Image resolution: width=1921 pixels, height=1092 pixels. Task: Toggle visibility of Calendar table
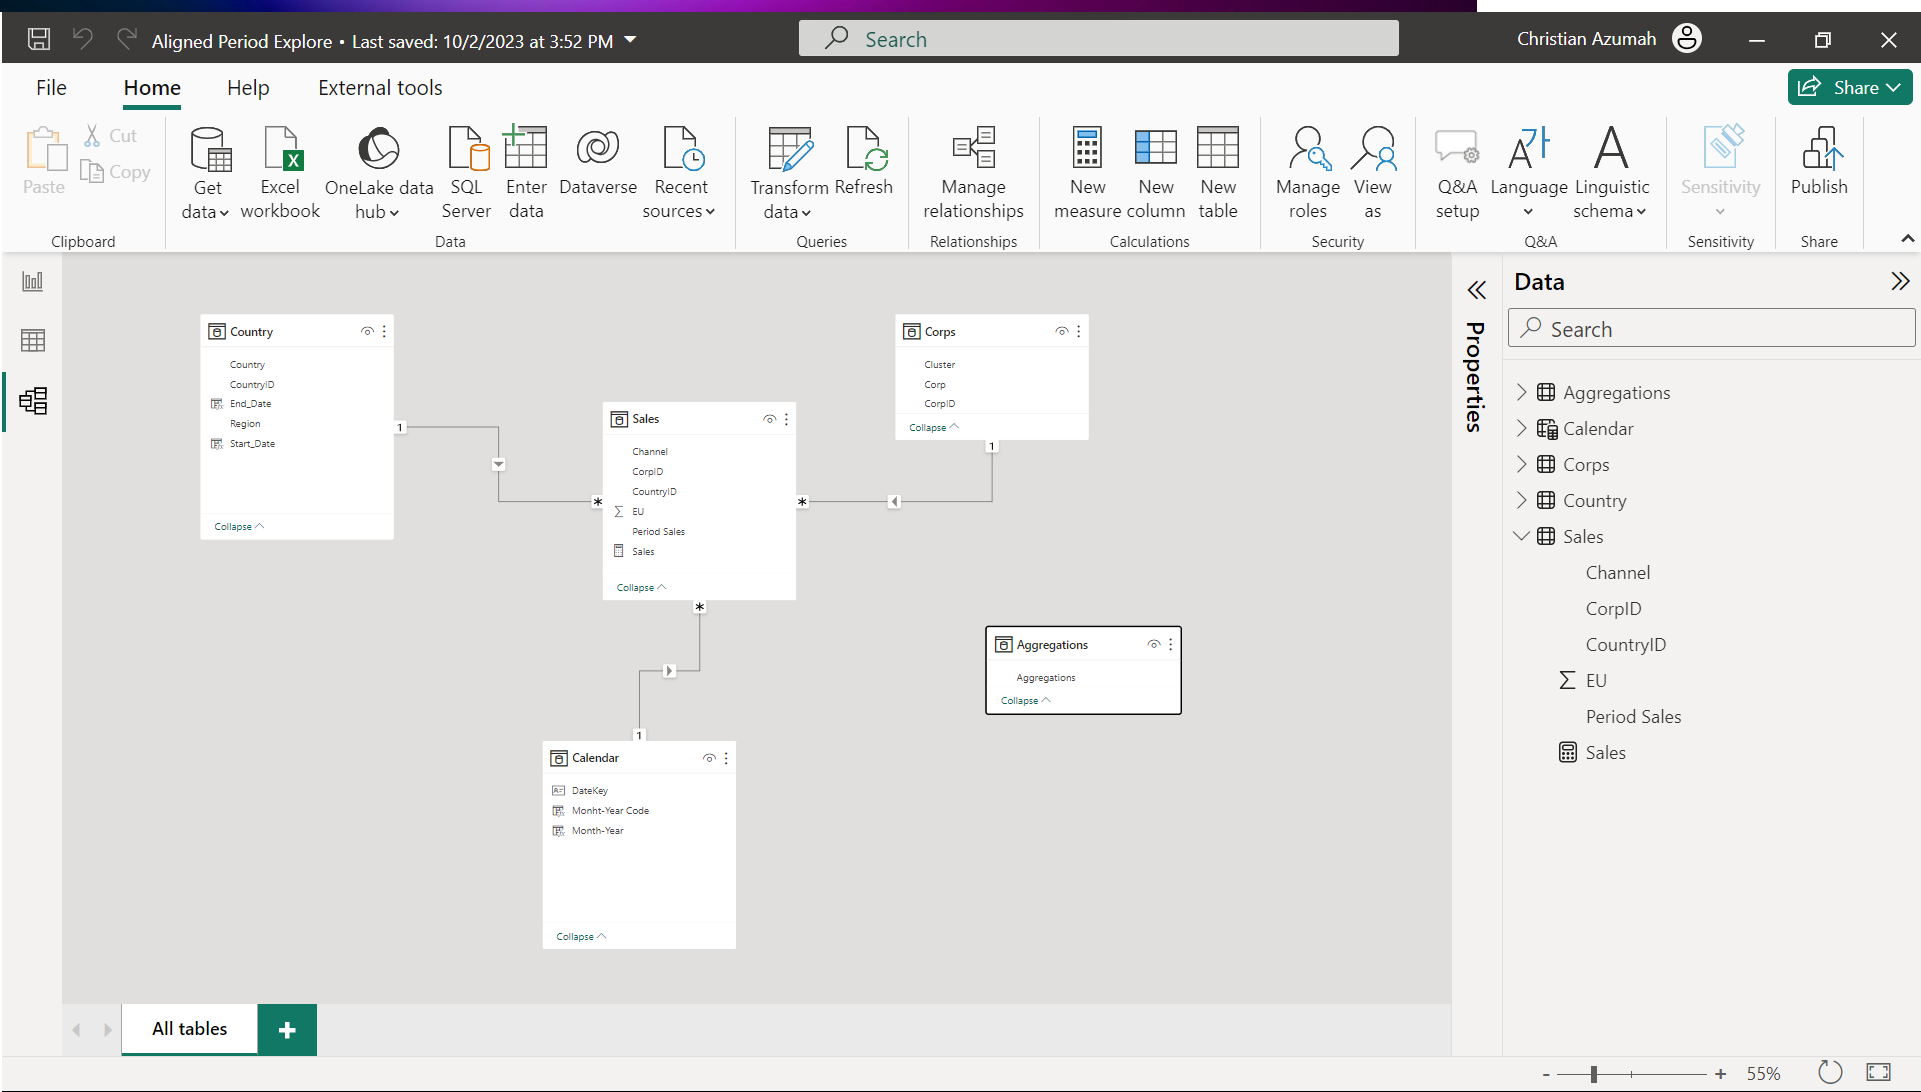(709, 758)
